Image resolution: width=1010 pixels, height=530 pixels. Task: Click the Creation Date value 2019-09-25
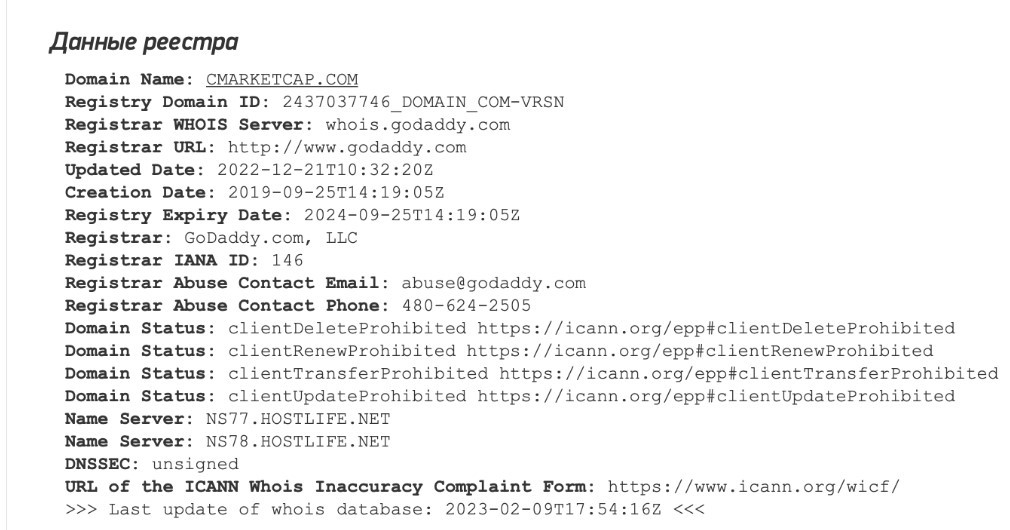336,193
